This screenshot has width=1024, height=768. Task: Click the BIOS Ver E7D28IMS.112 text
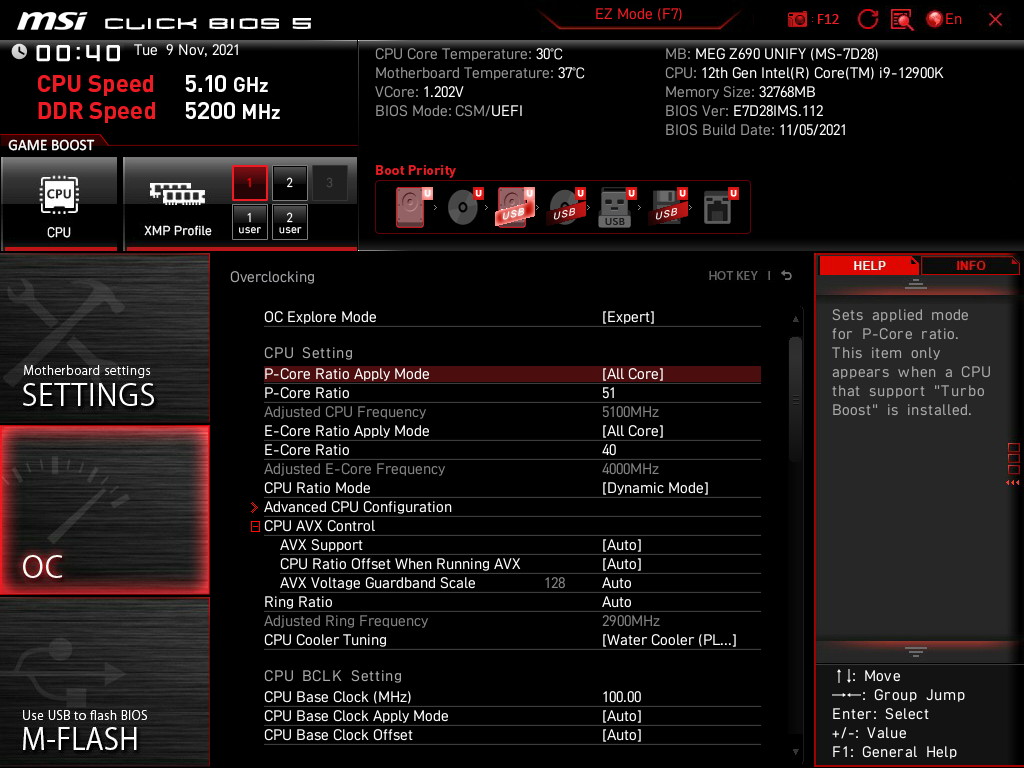744,111
